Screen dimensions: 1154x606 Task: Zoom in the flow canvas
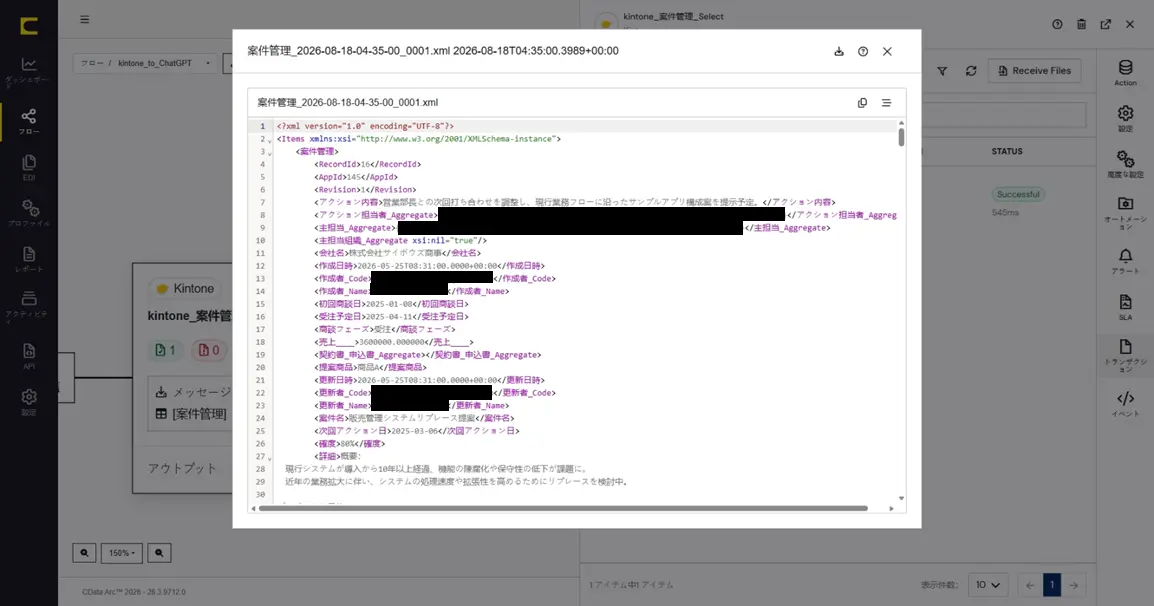159,553
